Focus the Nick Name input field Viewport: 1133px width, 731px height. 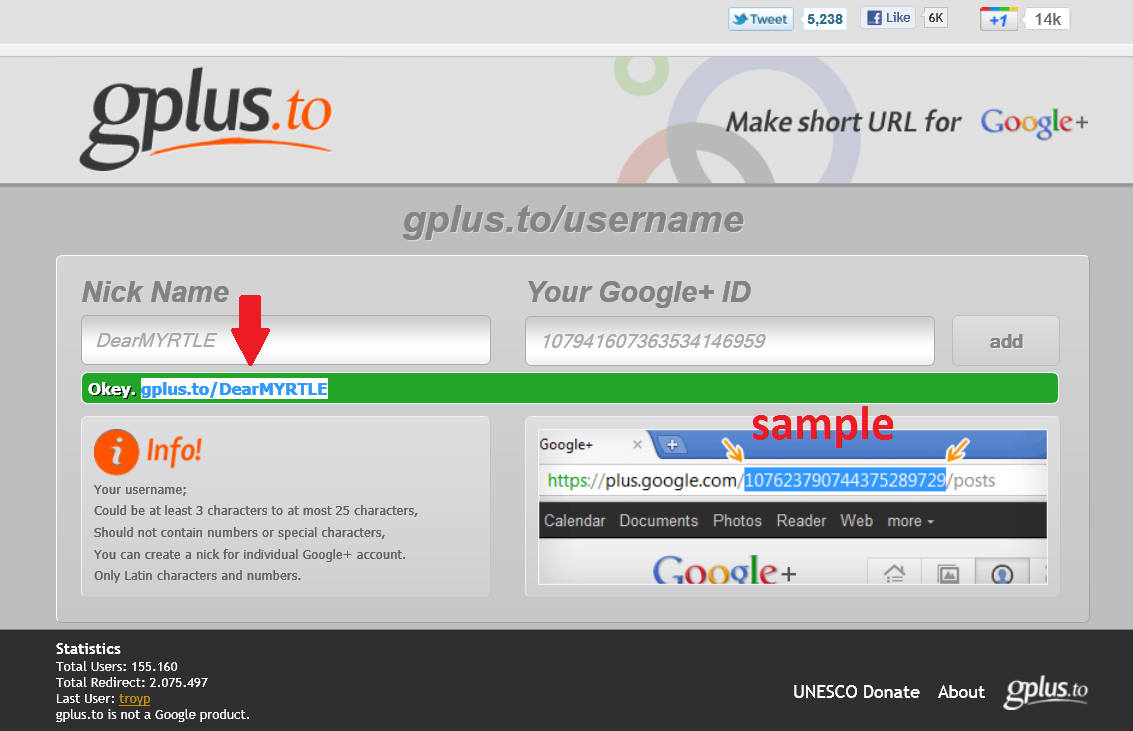pyautogui.click(x=286, y=340)
